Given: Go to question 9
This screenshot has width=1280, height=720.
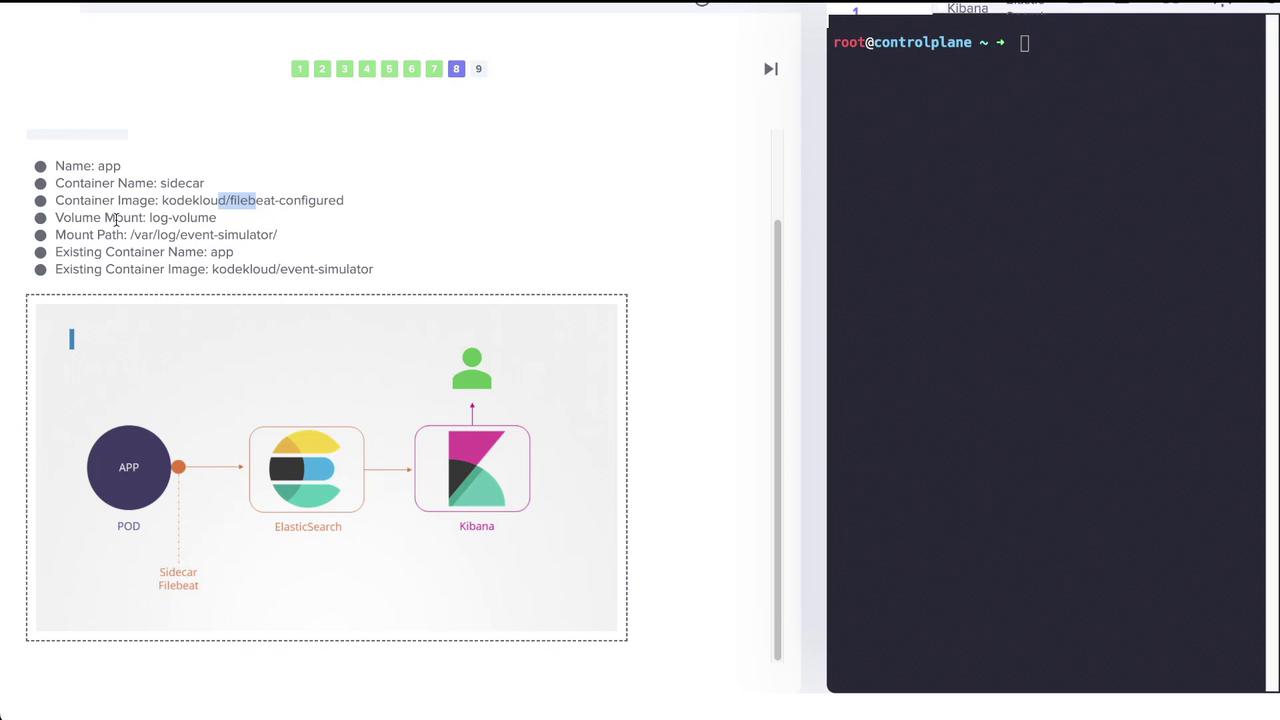Looking at the screenshot, I should pos(478,69).
